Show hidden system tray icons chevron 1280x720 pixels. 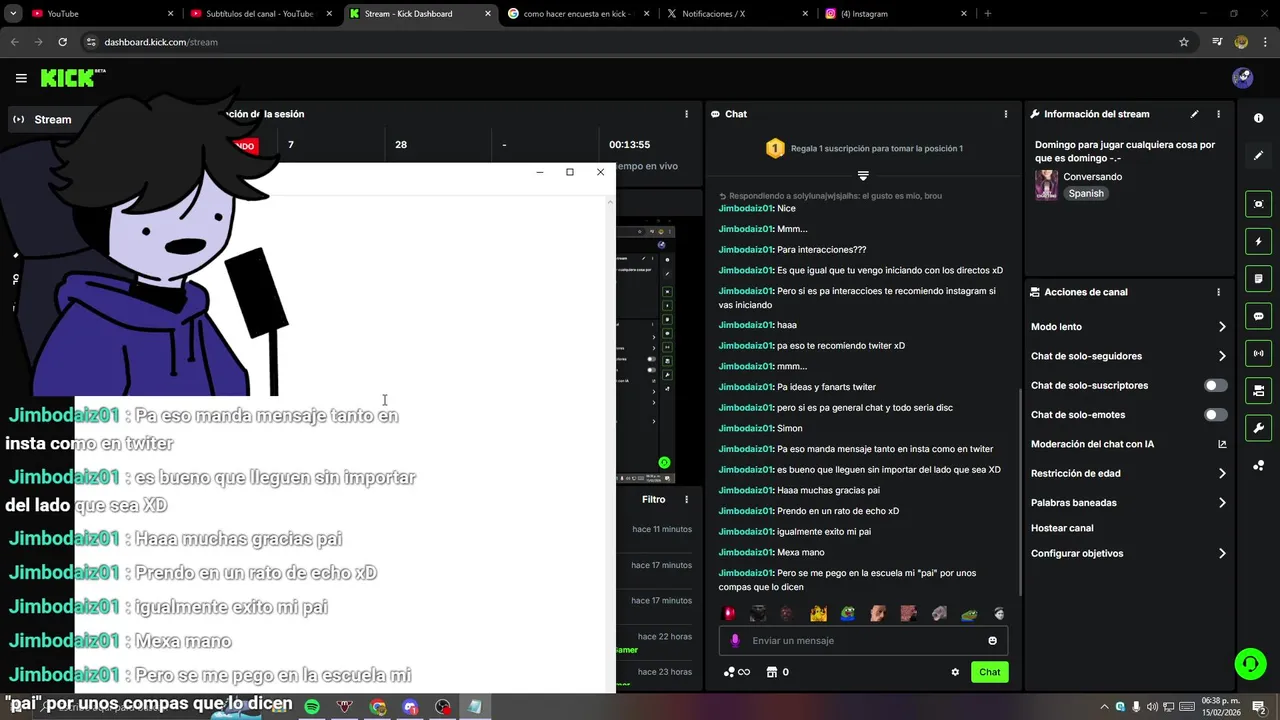[x=1106, y=707]
